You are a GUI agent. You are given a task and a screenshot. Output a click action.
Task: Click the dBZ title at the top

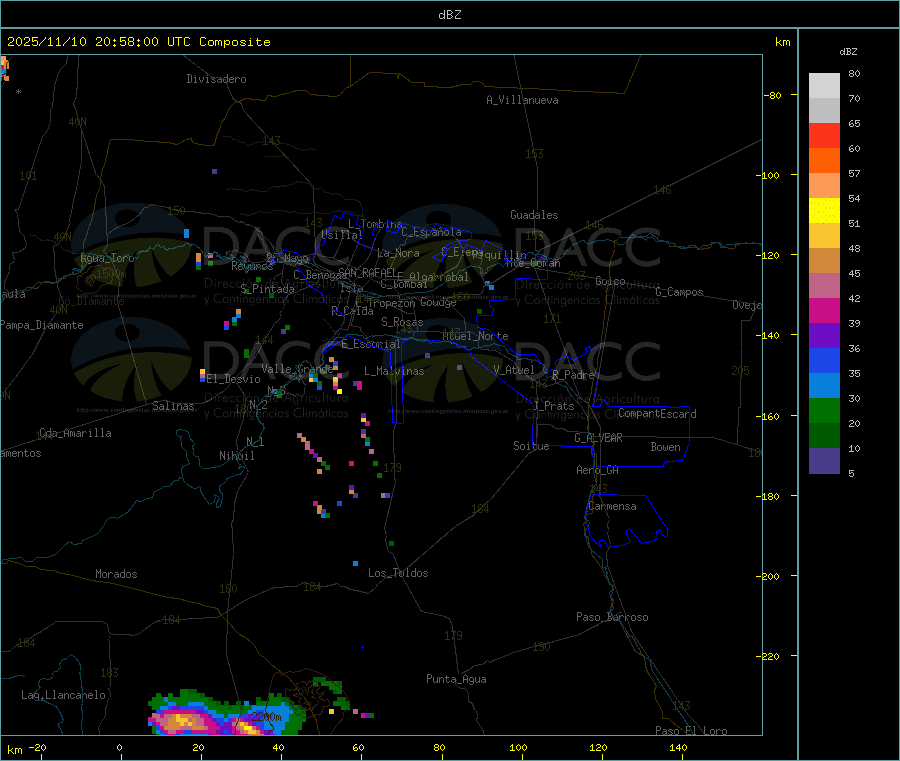[x=449, y=14]
